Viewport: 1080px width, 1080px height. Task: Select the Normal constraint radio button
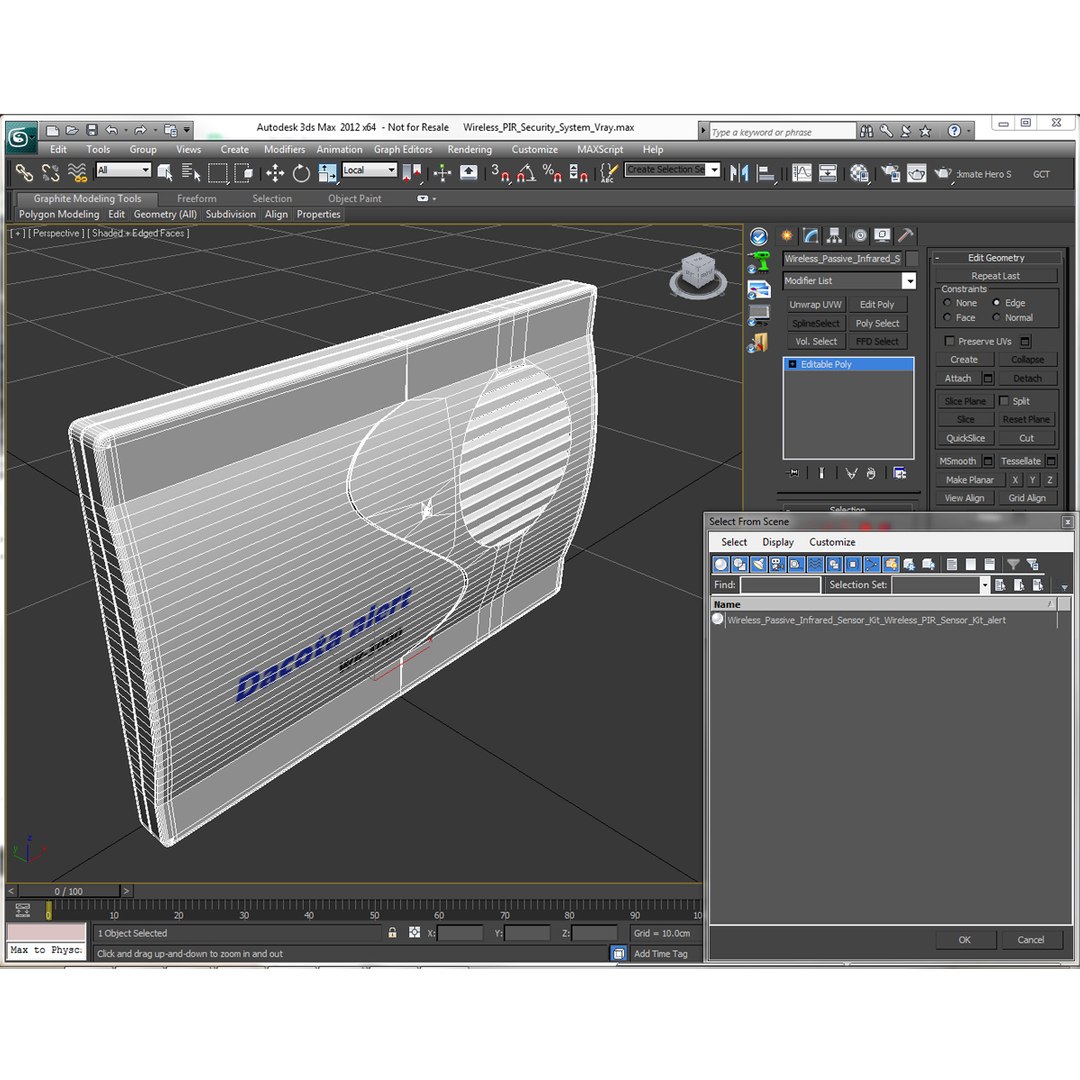(x=996, y=318)
